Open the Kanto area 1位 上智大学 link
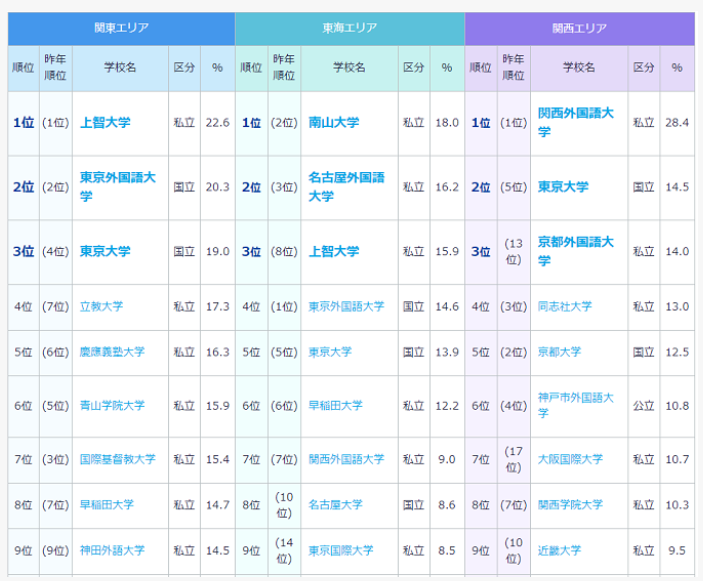The width and height of the screenshot is (703, 581). point(105,122)
